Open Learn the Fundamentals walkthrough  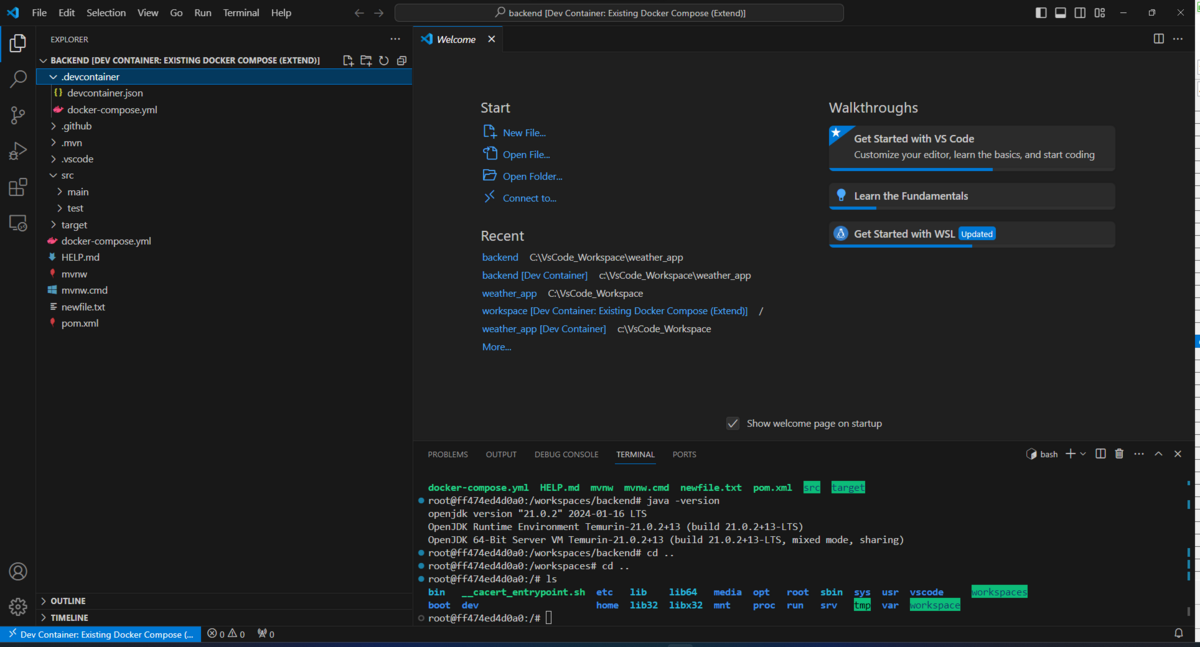coord(972,196)
